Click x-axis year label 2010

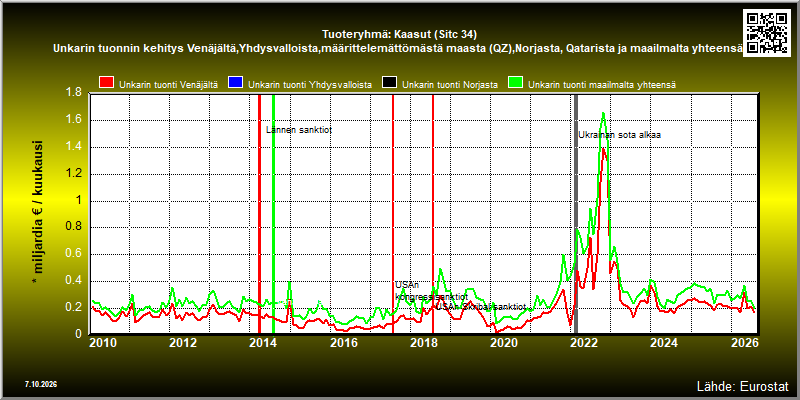tap(103, 342)
